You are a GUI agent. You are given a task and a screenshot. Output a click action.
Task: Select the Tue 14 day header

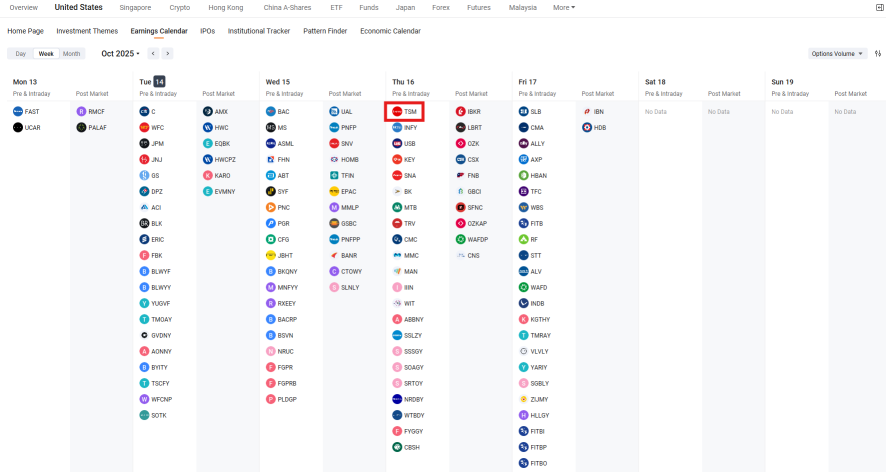tap(152, 81)
